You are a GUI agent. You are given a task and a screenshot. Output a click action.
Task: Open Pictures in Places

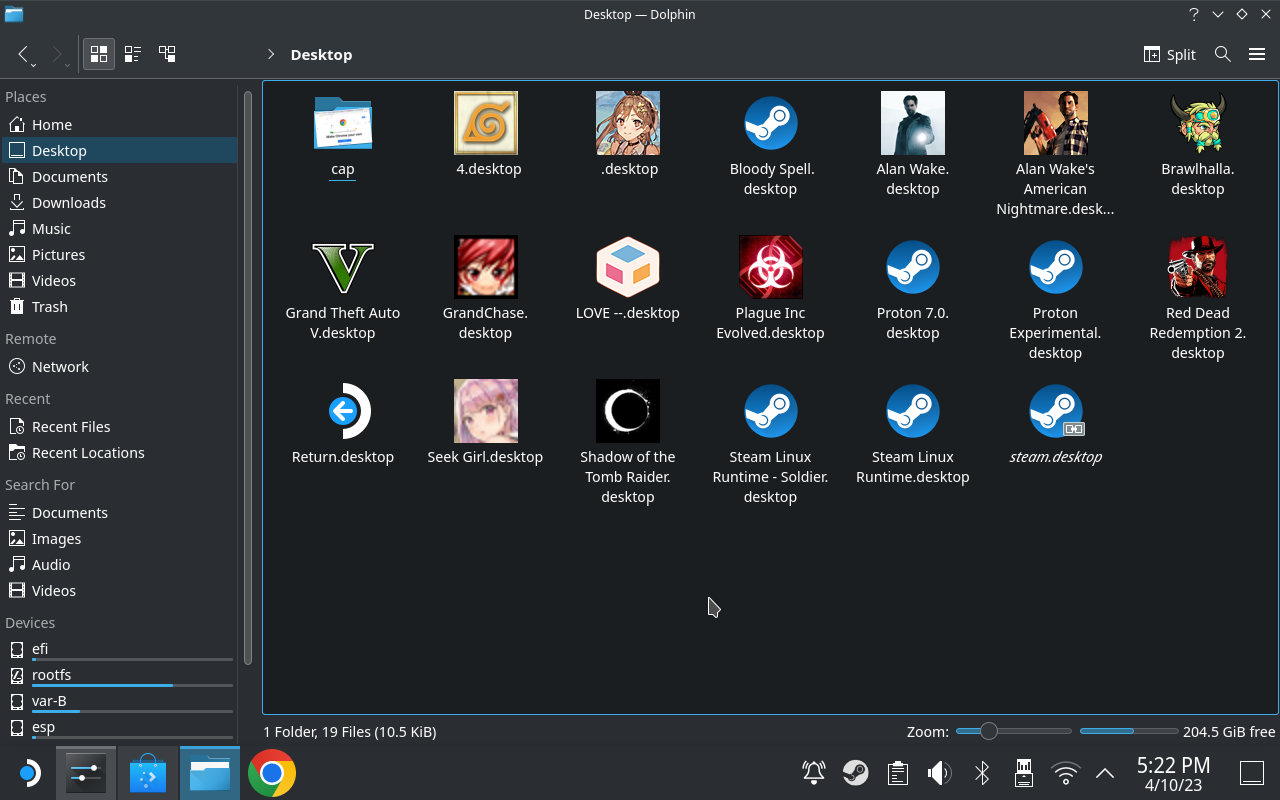119,255
